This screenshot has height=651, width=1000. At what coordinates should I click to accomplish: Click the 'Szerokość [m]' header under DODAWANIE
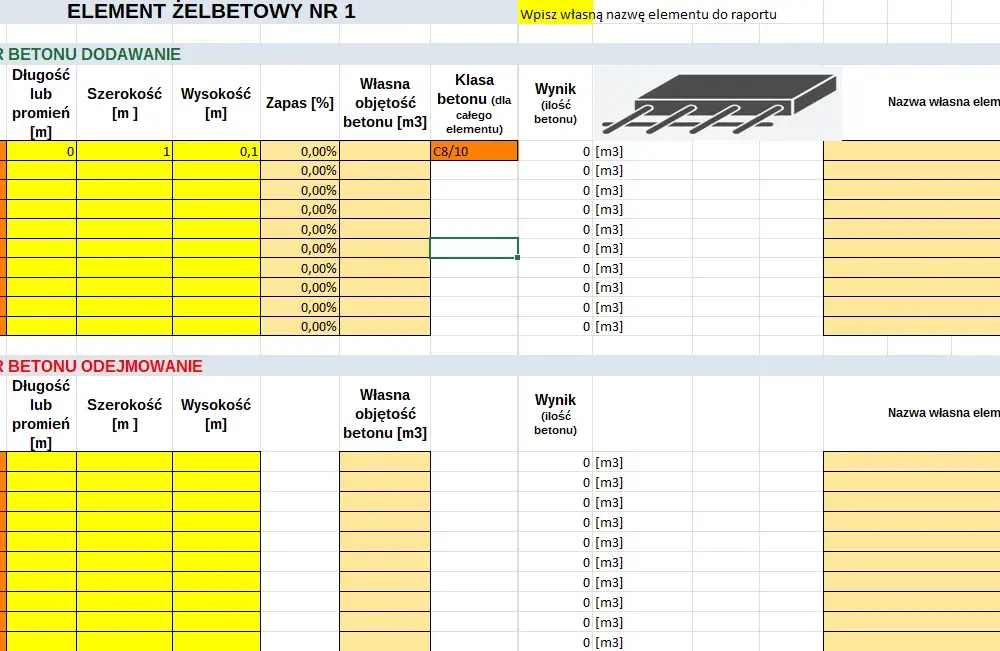pyautogui.click(x=124, y=103)
